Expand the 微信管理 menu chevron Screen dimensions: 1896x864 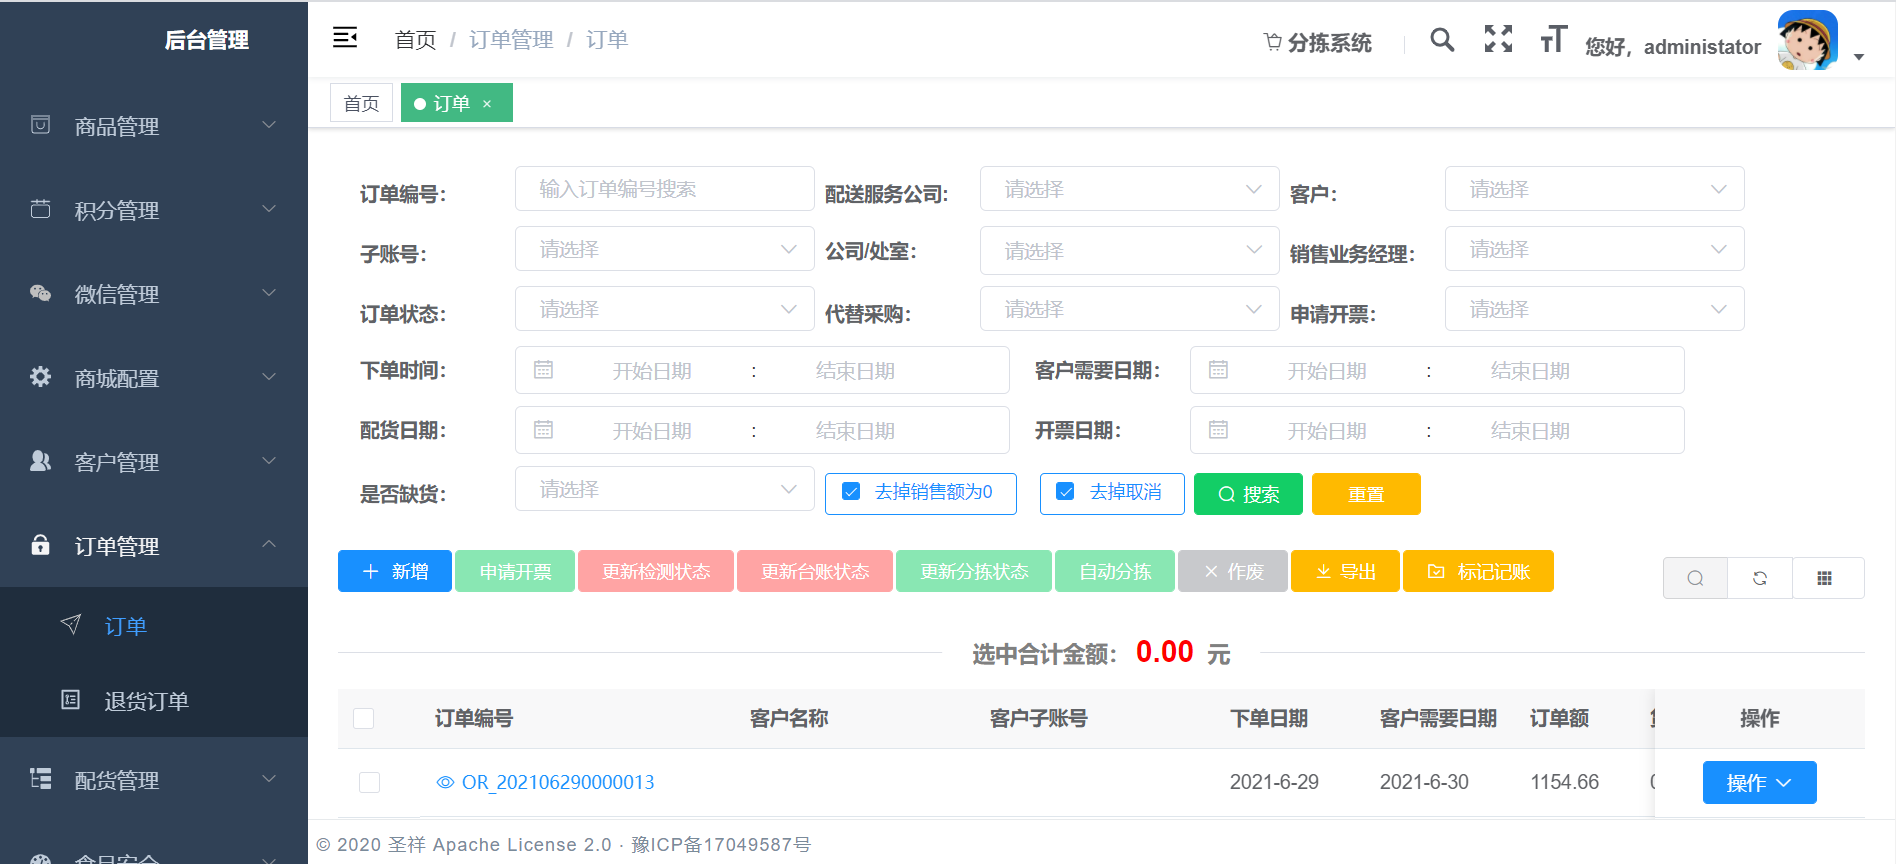click(269, 293)
